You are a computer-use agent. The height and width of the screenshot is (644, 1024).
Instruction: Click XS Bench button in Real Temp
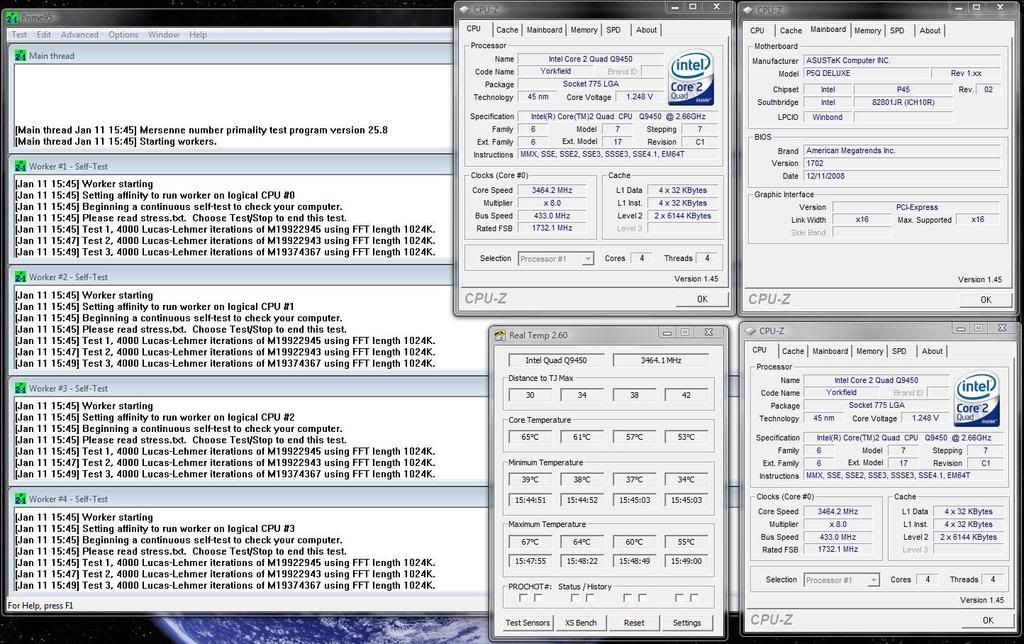coord(581,623)
